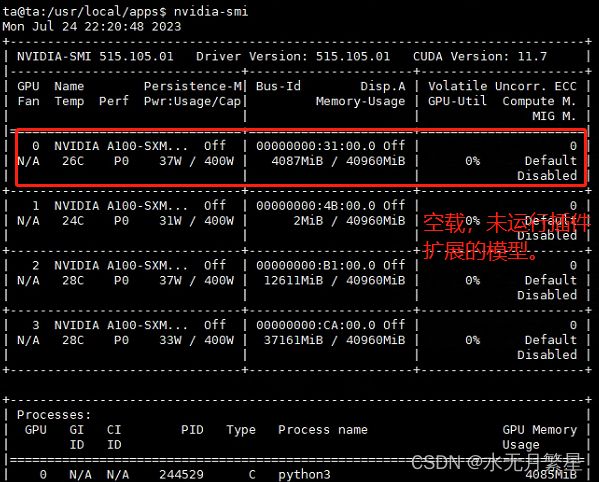599x482 pixels.
Task: Click the Fan header label
Action: [x=28, y=101]
